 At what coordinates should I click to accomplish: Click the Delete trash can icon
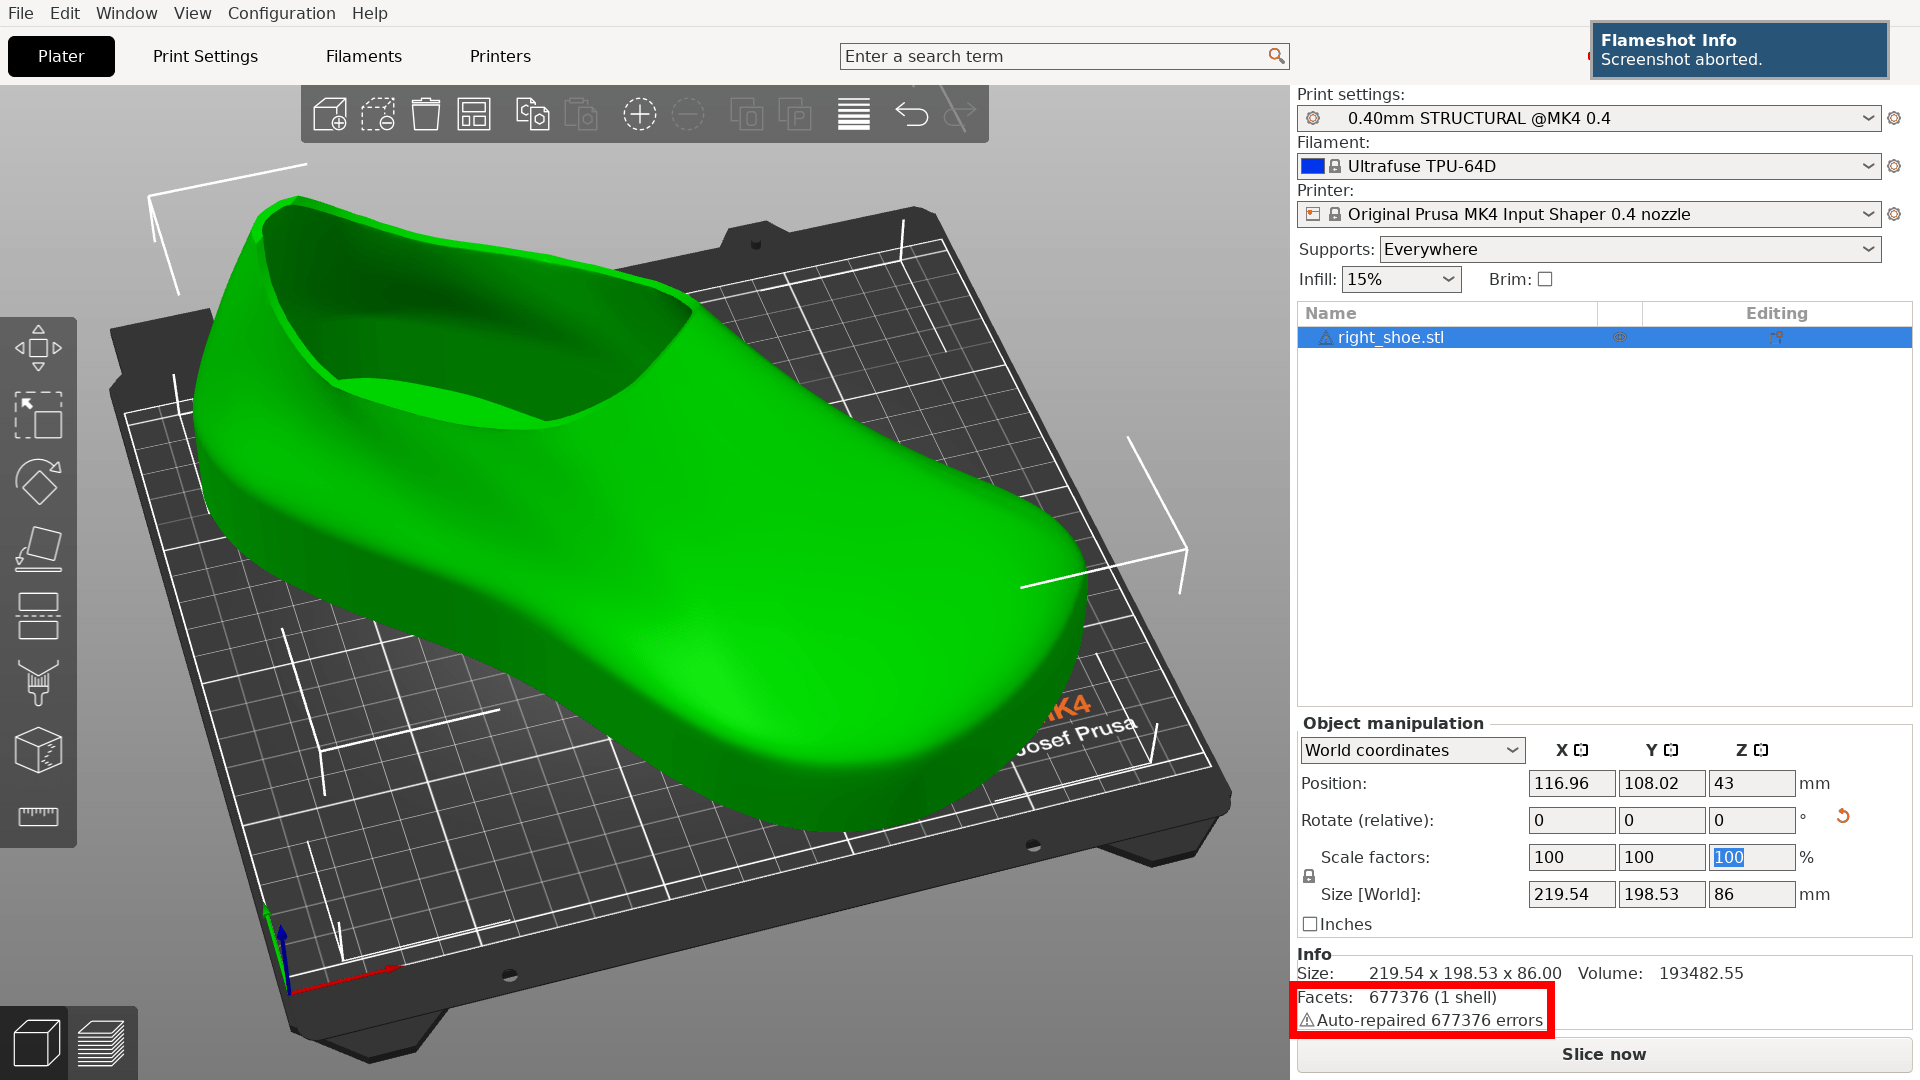pyautogui.click(x=426, y=114)
